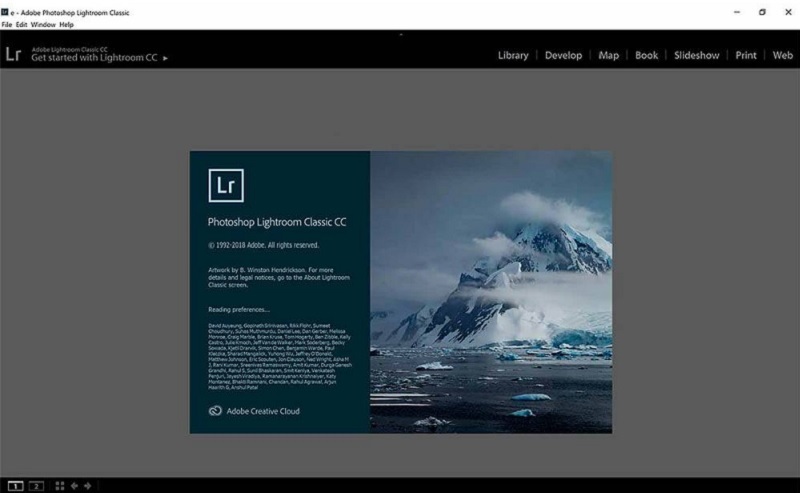Go forward with the right arrow icon

click(87, 486)
